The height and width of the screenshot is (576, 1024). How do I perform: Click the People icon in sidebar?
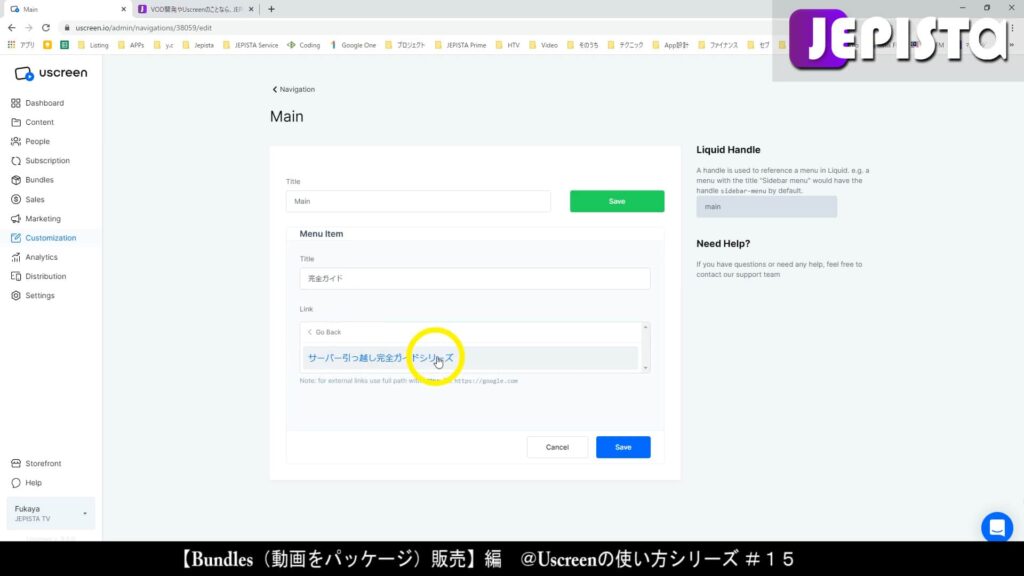tap(16, 141)
